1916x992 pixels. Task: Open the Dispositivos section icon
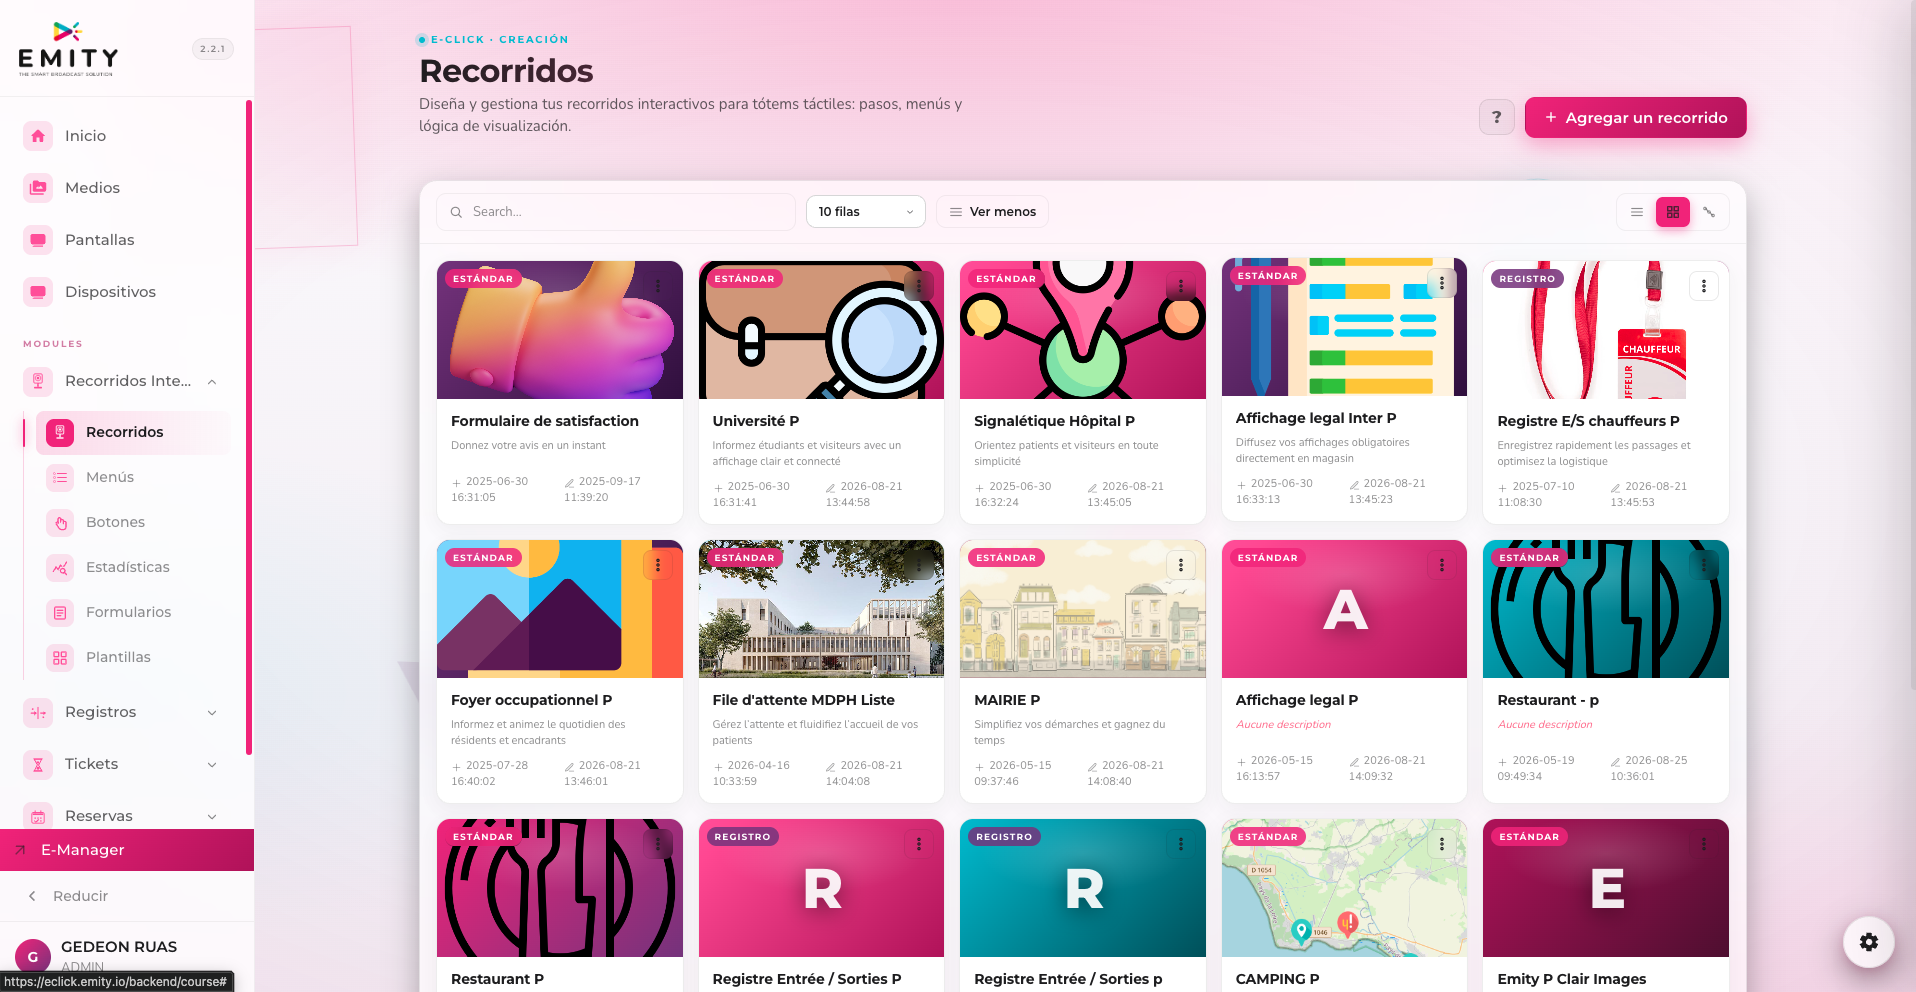(38, 292)
